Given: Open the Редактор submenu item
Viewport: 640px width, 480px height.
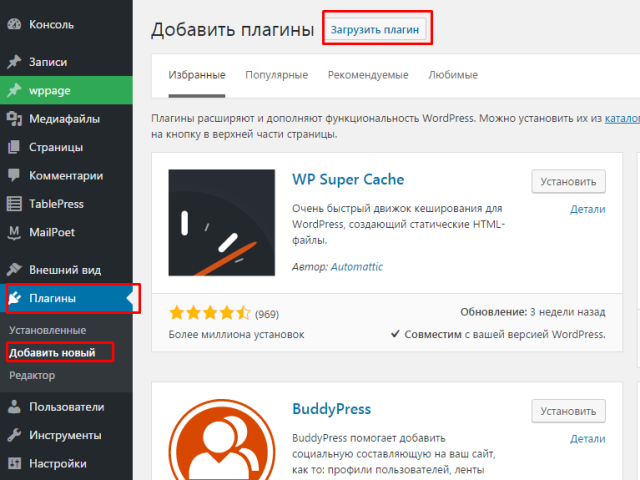Looking at the screenshot, I should tap(32, 375).
